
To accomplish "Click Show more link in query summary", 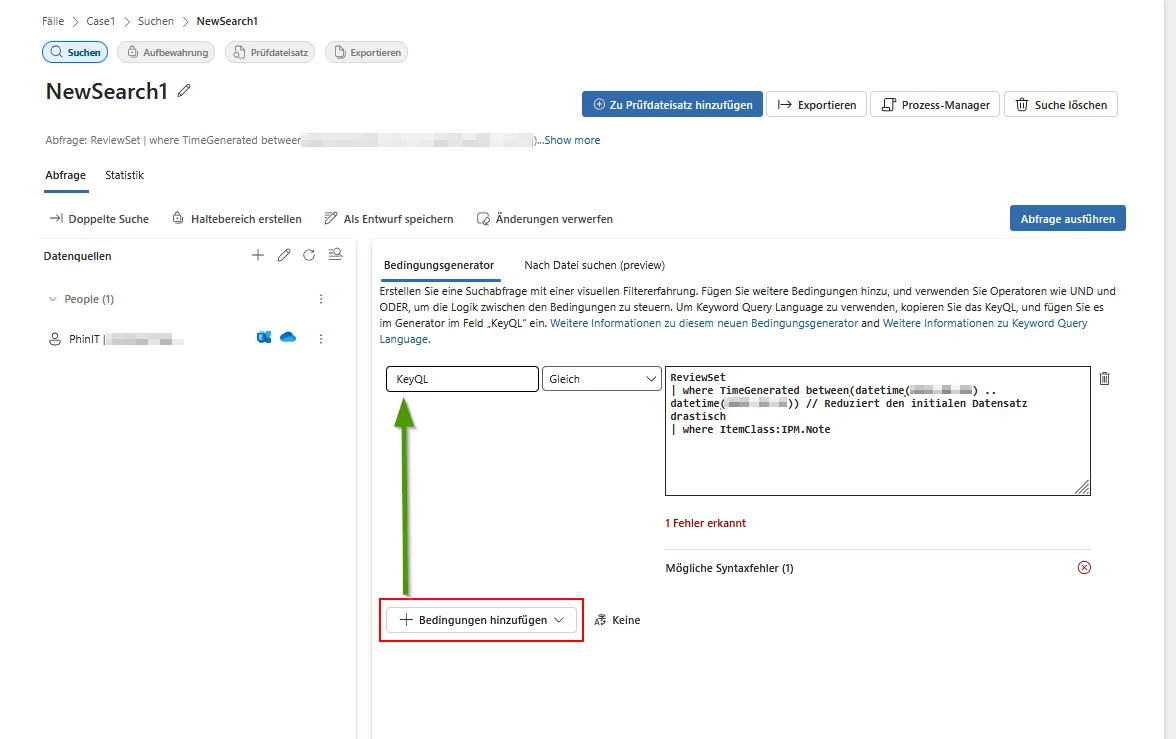I will [572, 141].
